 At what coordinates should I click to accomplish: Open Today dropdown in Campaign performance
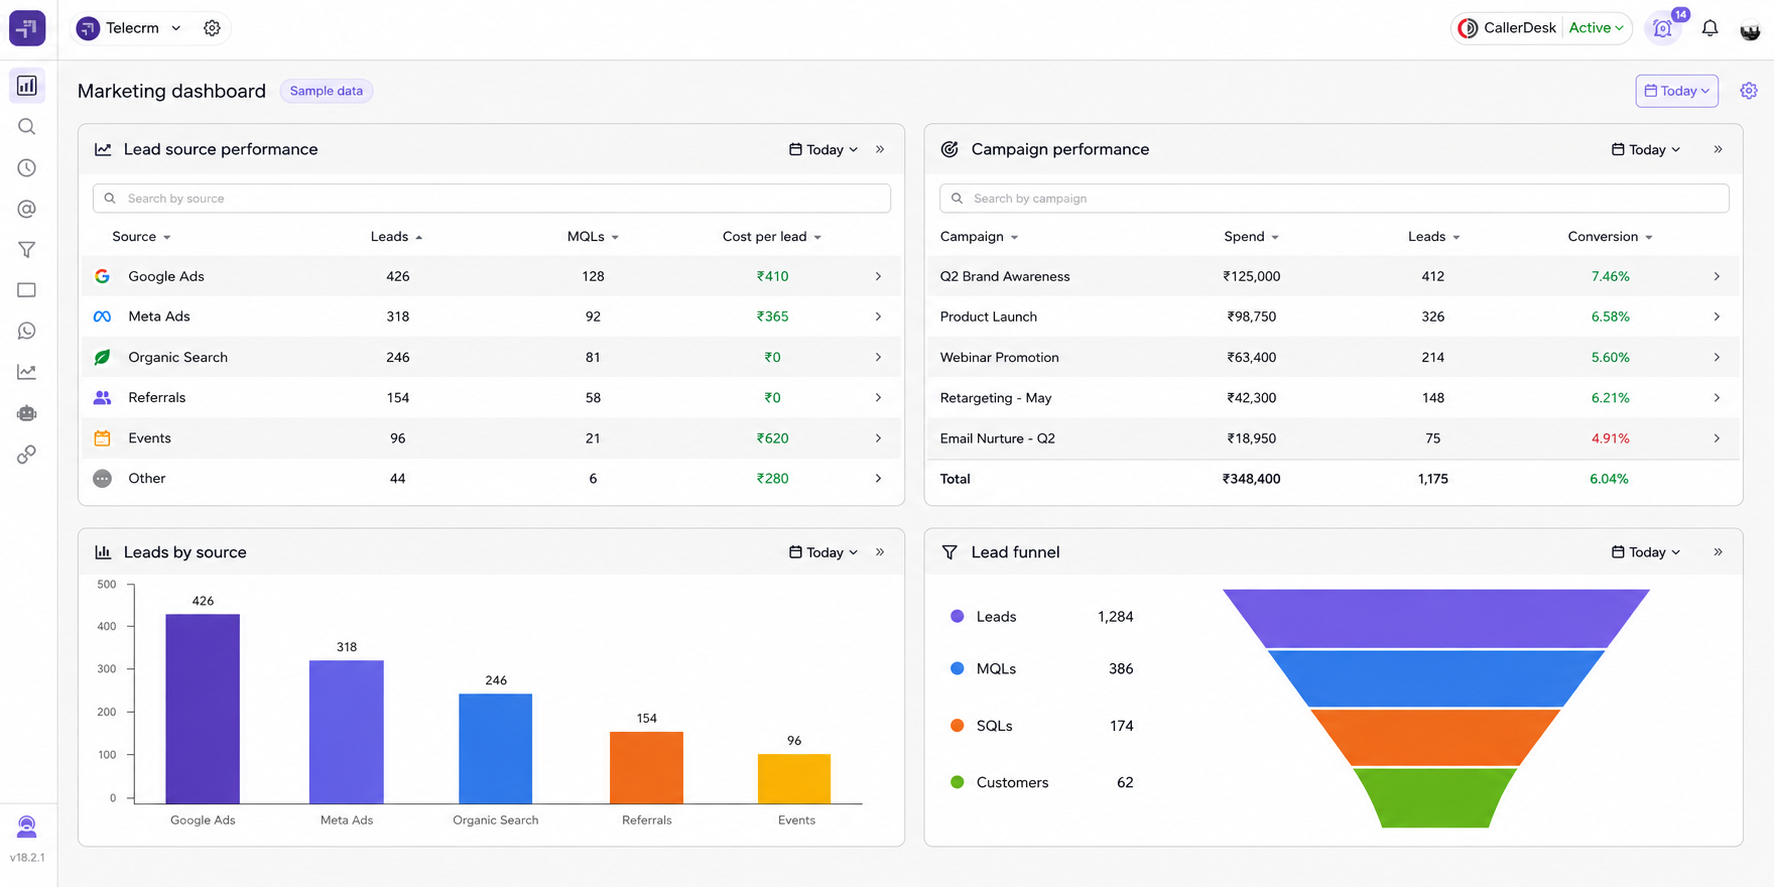pyautogui.click(x=1646, y=149)
